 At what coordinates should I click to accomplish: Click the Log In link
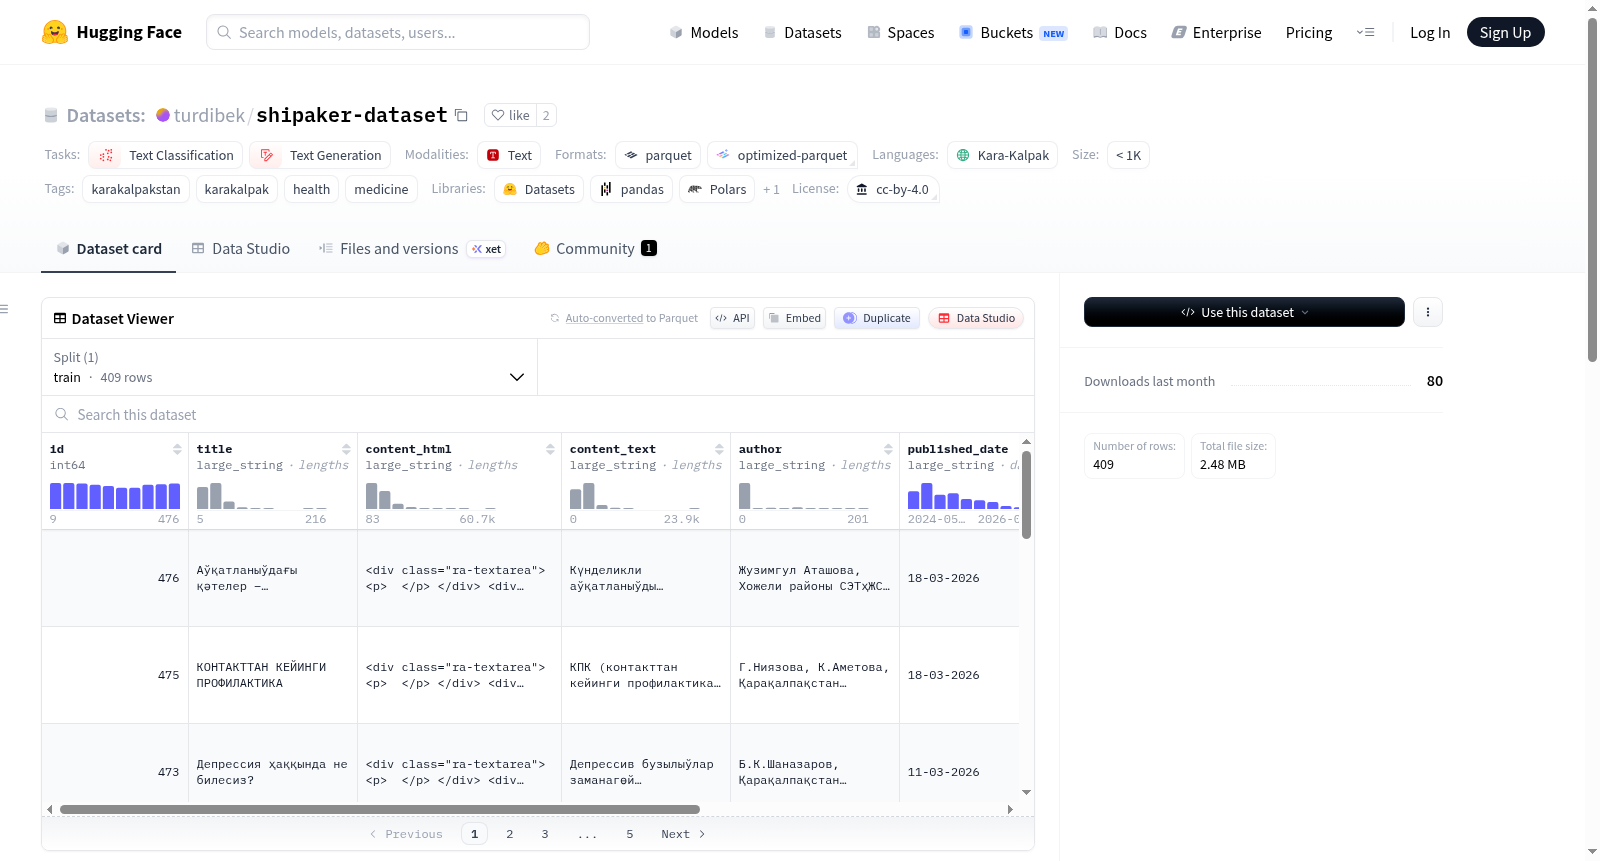(x=1430, y=32)
